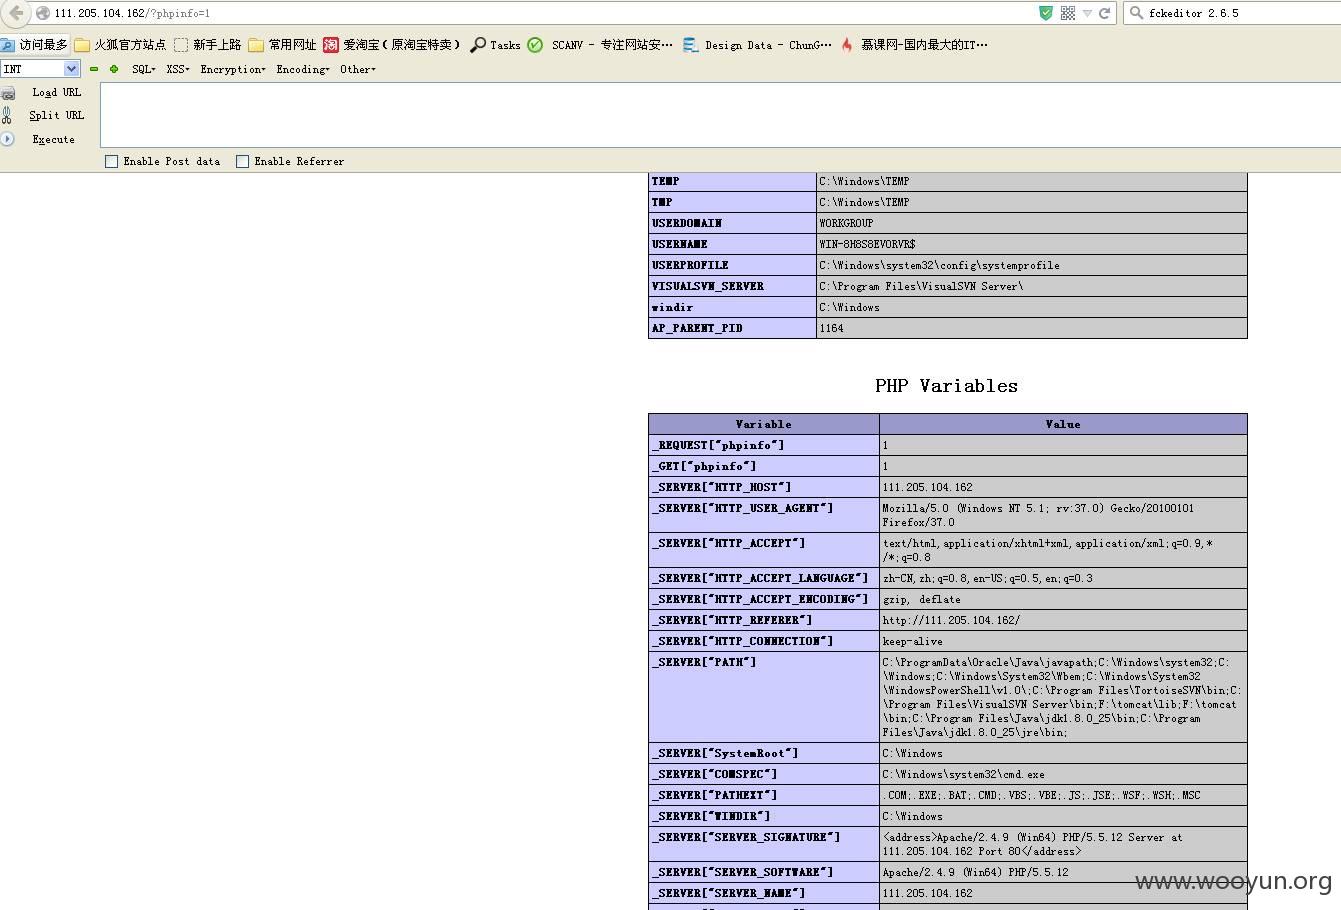Screen dimensions: 1341x910
Task: Select the _SERVER["SERVER_SIGNATURE"] variable cell
Action: pos(764,844)
